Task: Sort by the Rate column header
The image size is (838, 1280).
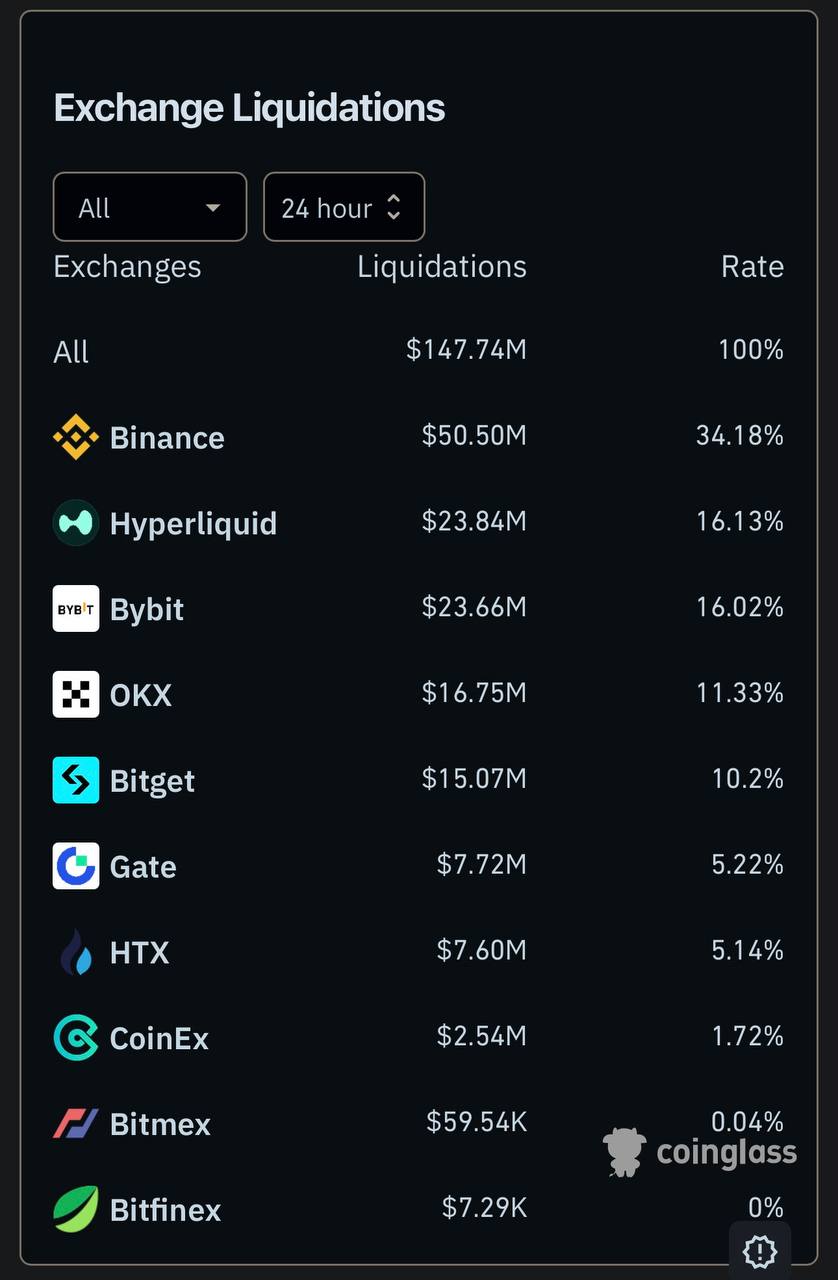Action: coord(752,266)
